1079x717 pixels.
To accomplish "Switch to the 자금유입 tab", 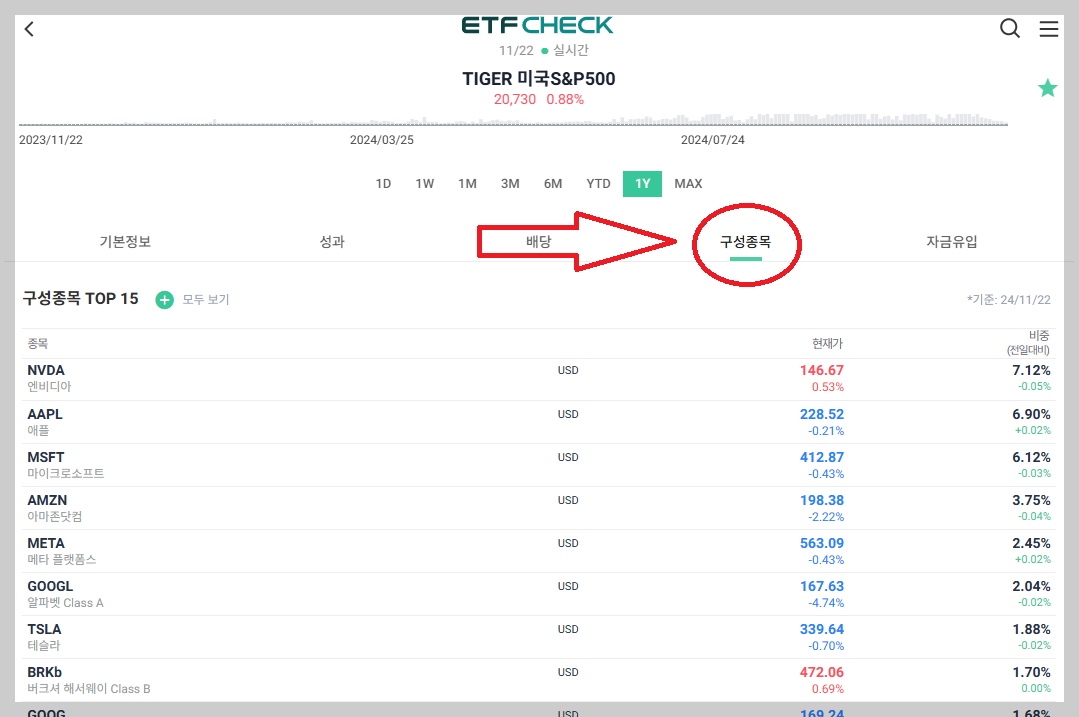I will 952,242.
